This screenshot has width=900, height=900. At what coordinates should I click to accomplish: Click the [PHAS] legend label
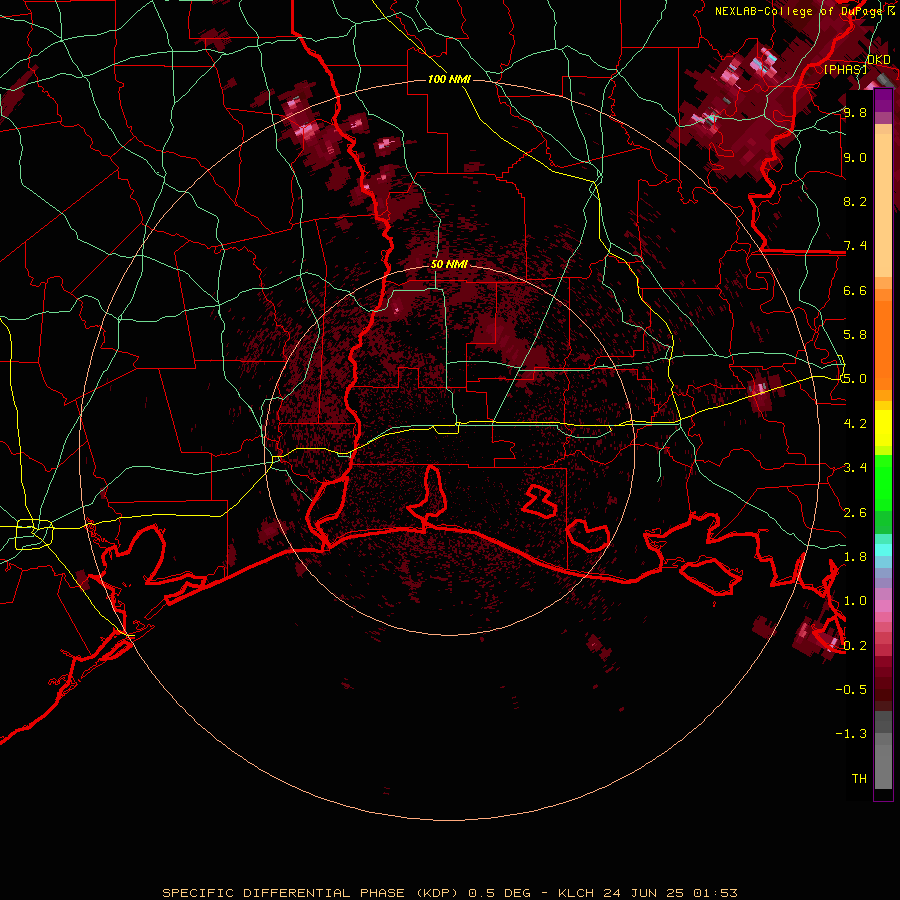[845, 69]
